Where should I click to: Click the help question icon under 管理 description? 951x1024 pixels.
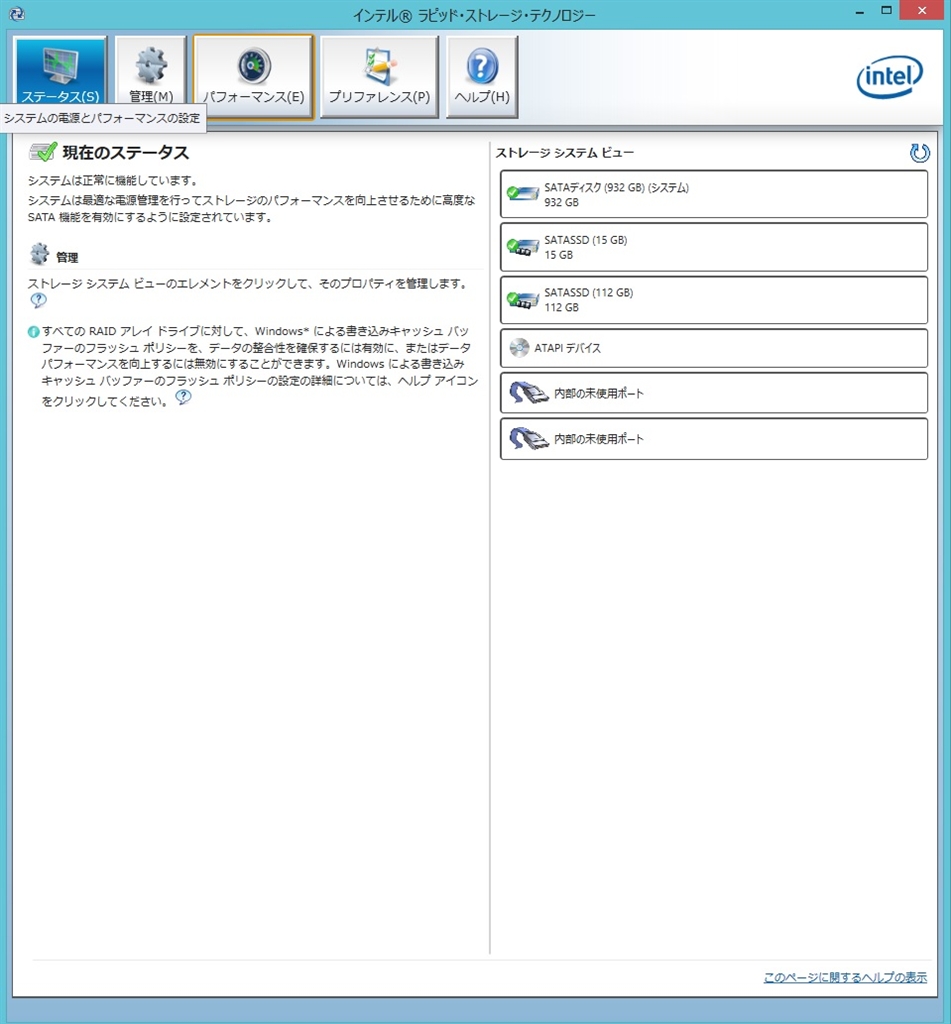point(39,300)
